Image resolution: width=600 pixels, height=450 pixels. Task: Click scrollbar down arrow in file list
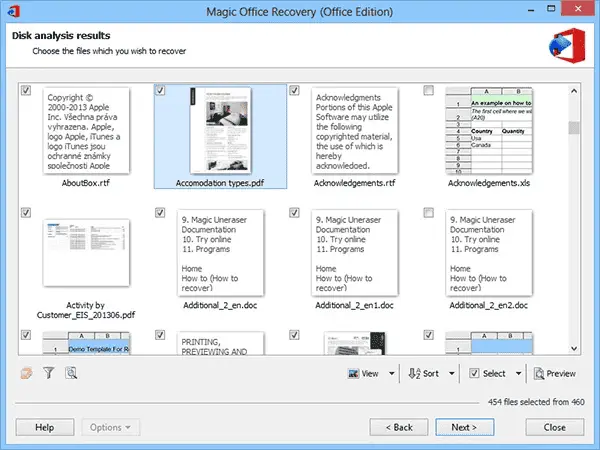(x=574, y=348)
